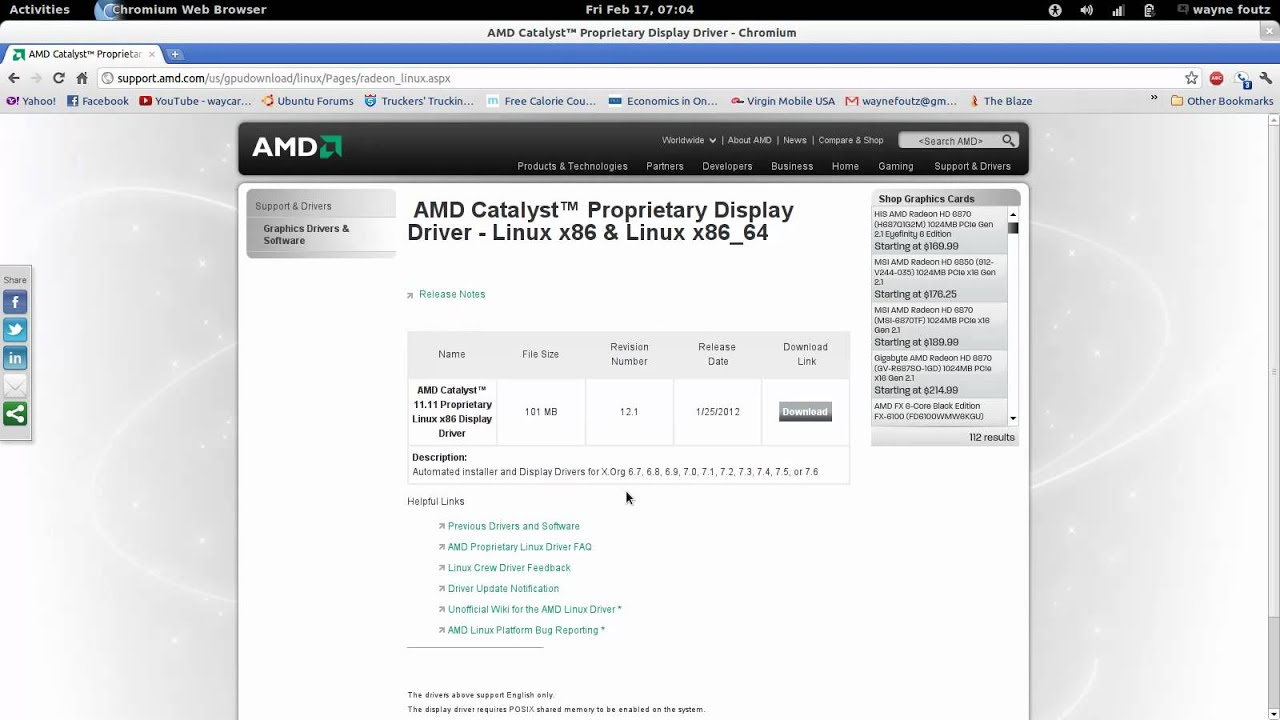Open the accessibility icon in top panel
Viewport: 1280px width, 720px height.
point(1055,10)
